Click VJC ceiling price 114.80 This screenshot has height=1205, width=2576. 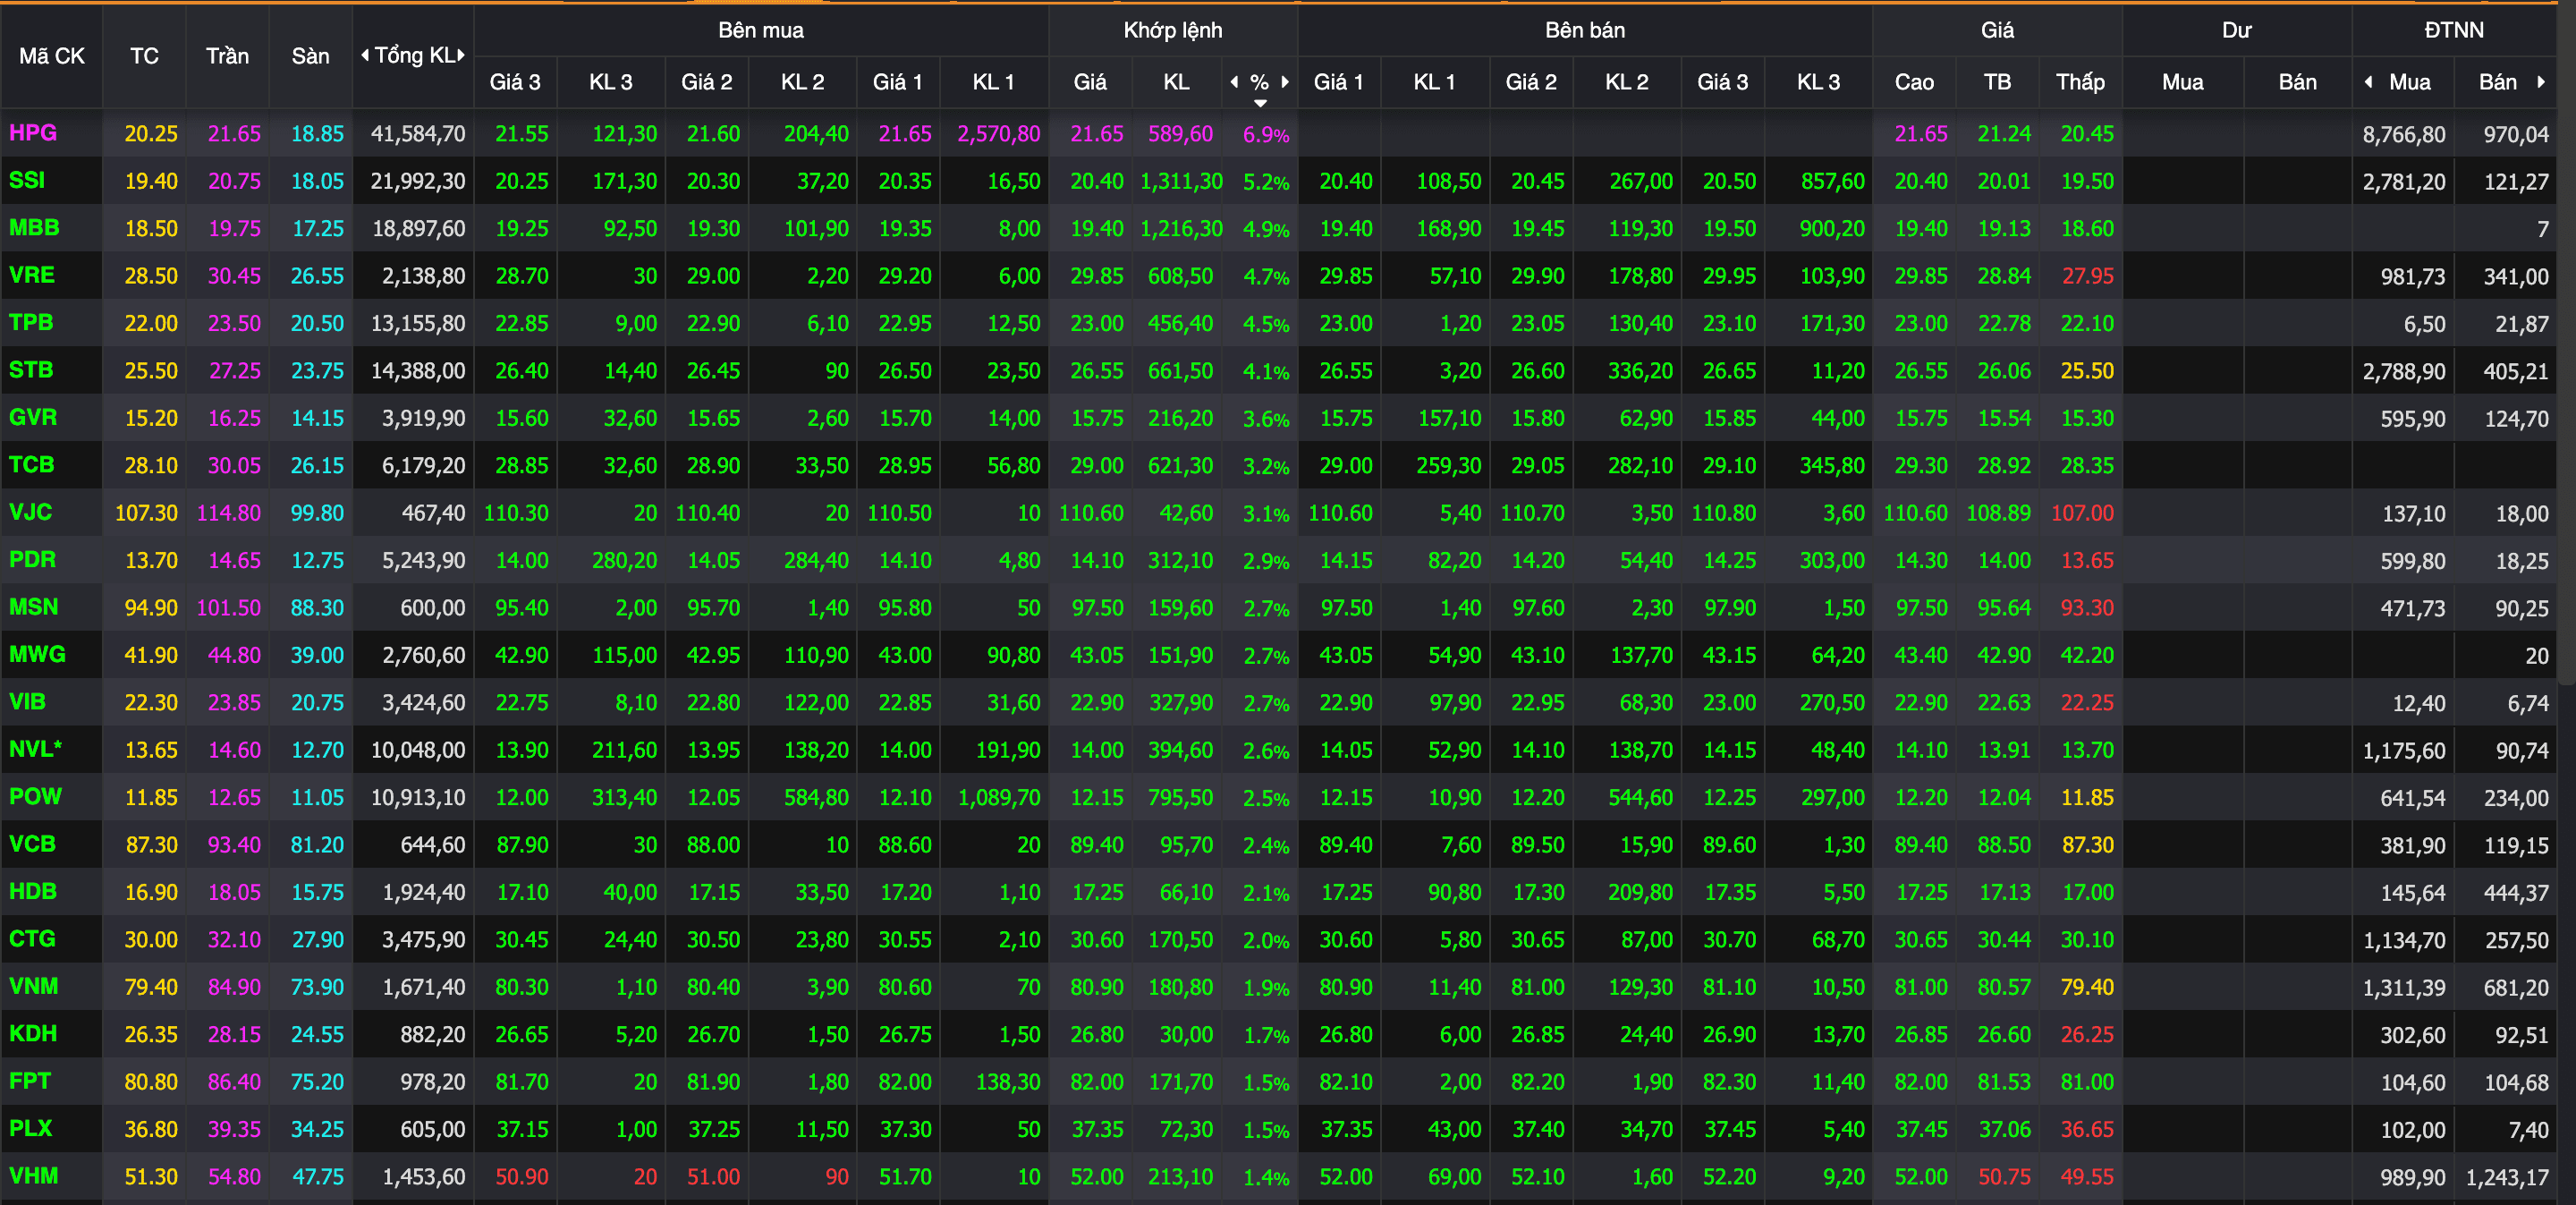[x=229, y=513]
